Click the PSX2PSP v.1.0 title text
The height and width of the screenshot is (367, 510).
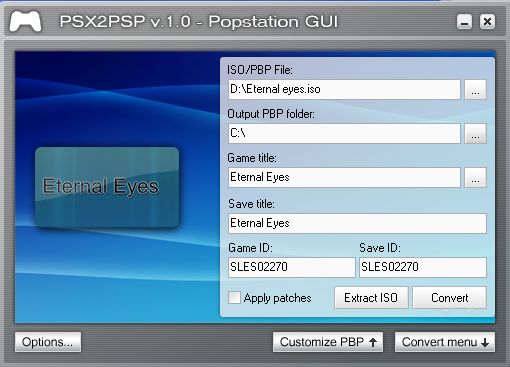[x=198, y=22]
